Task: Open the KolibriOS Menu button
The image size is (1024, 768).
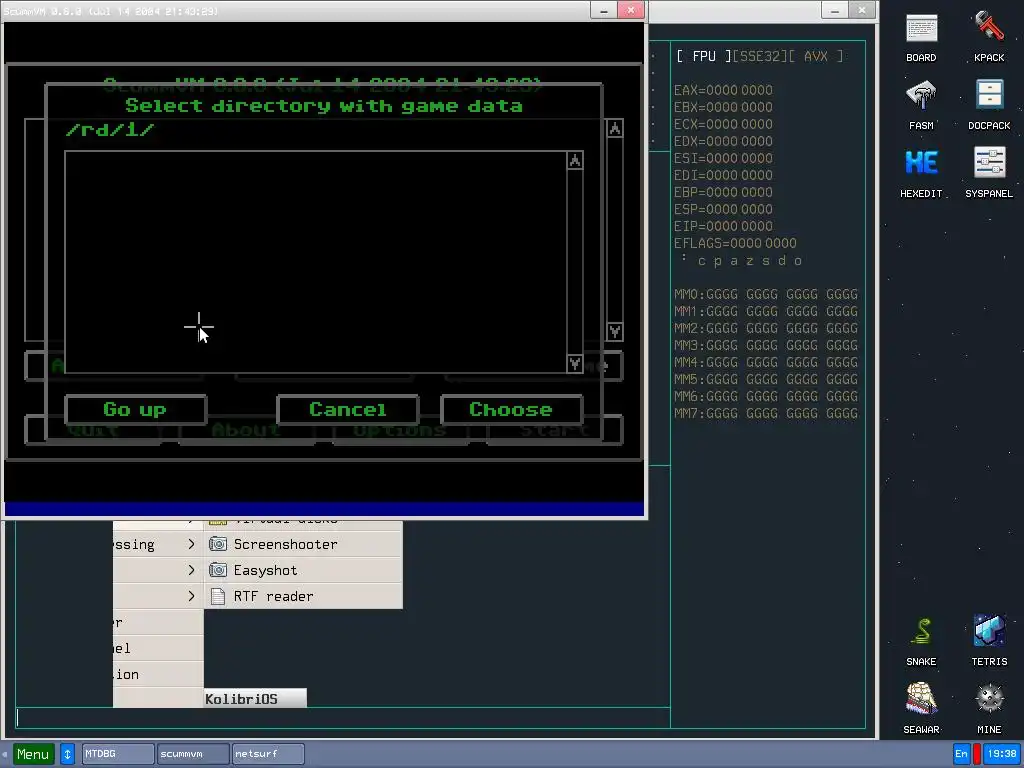Action: click(x=33, y=754)
